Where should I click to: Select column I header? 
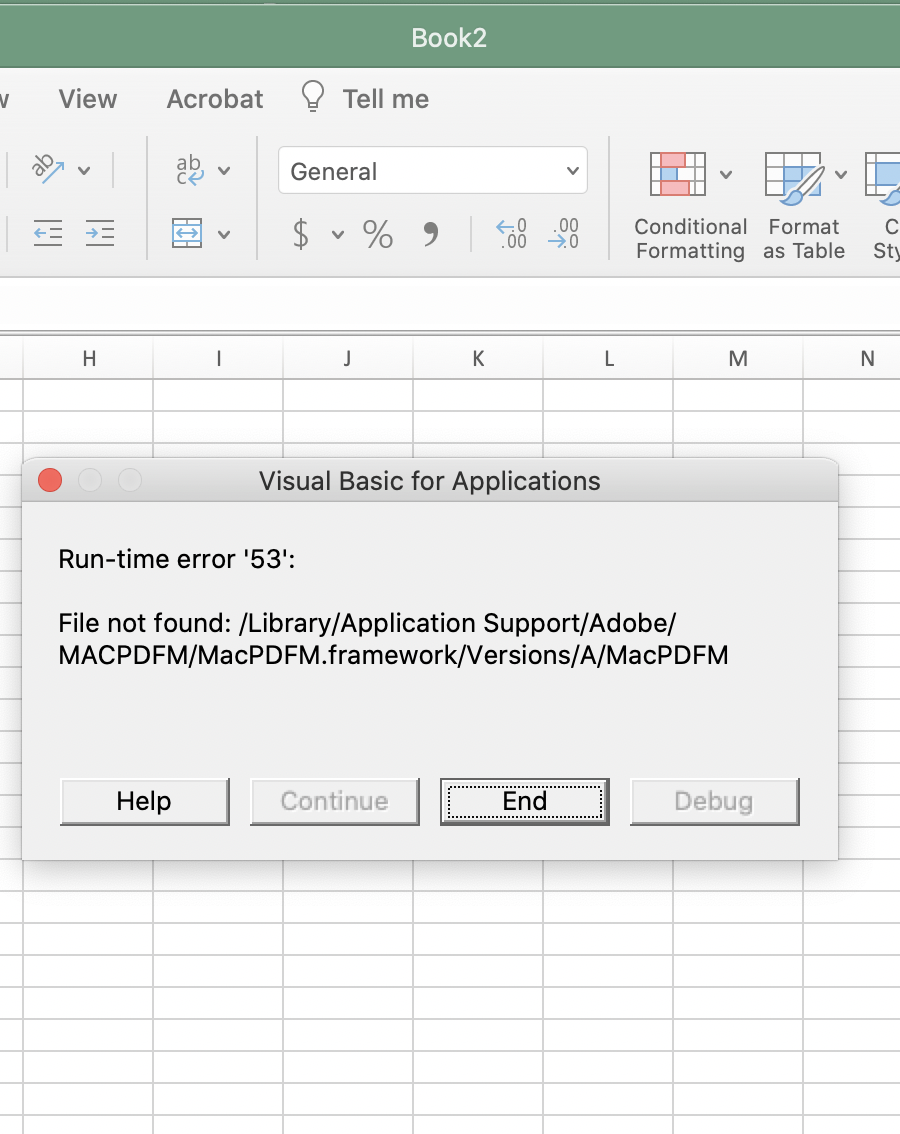(218, 358)
